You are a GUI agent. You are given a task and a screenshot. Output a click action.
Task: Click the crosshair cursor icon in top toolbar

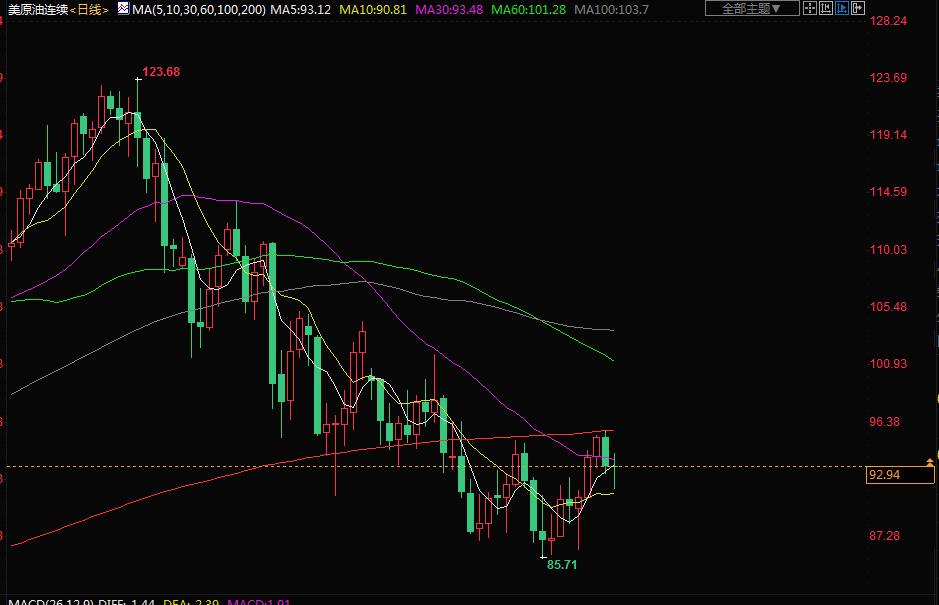[x=812, y=9]
